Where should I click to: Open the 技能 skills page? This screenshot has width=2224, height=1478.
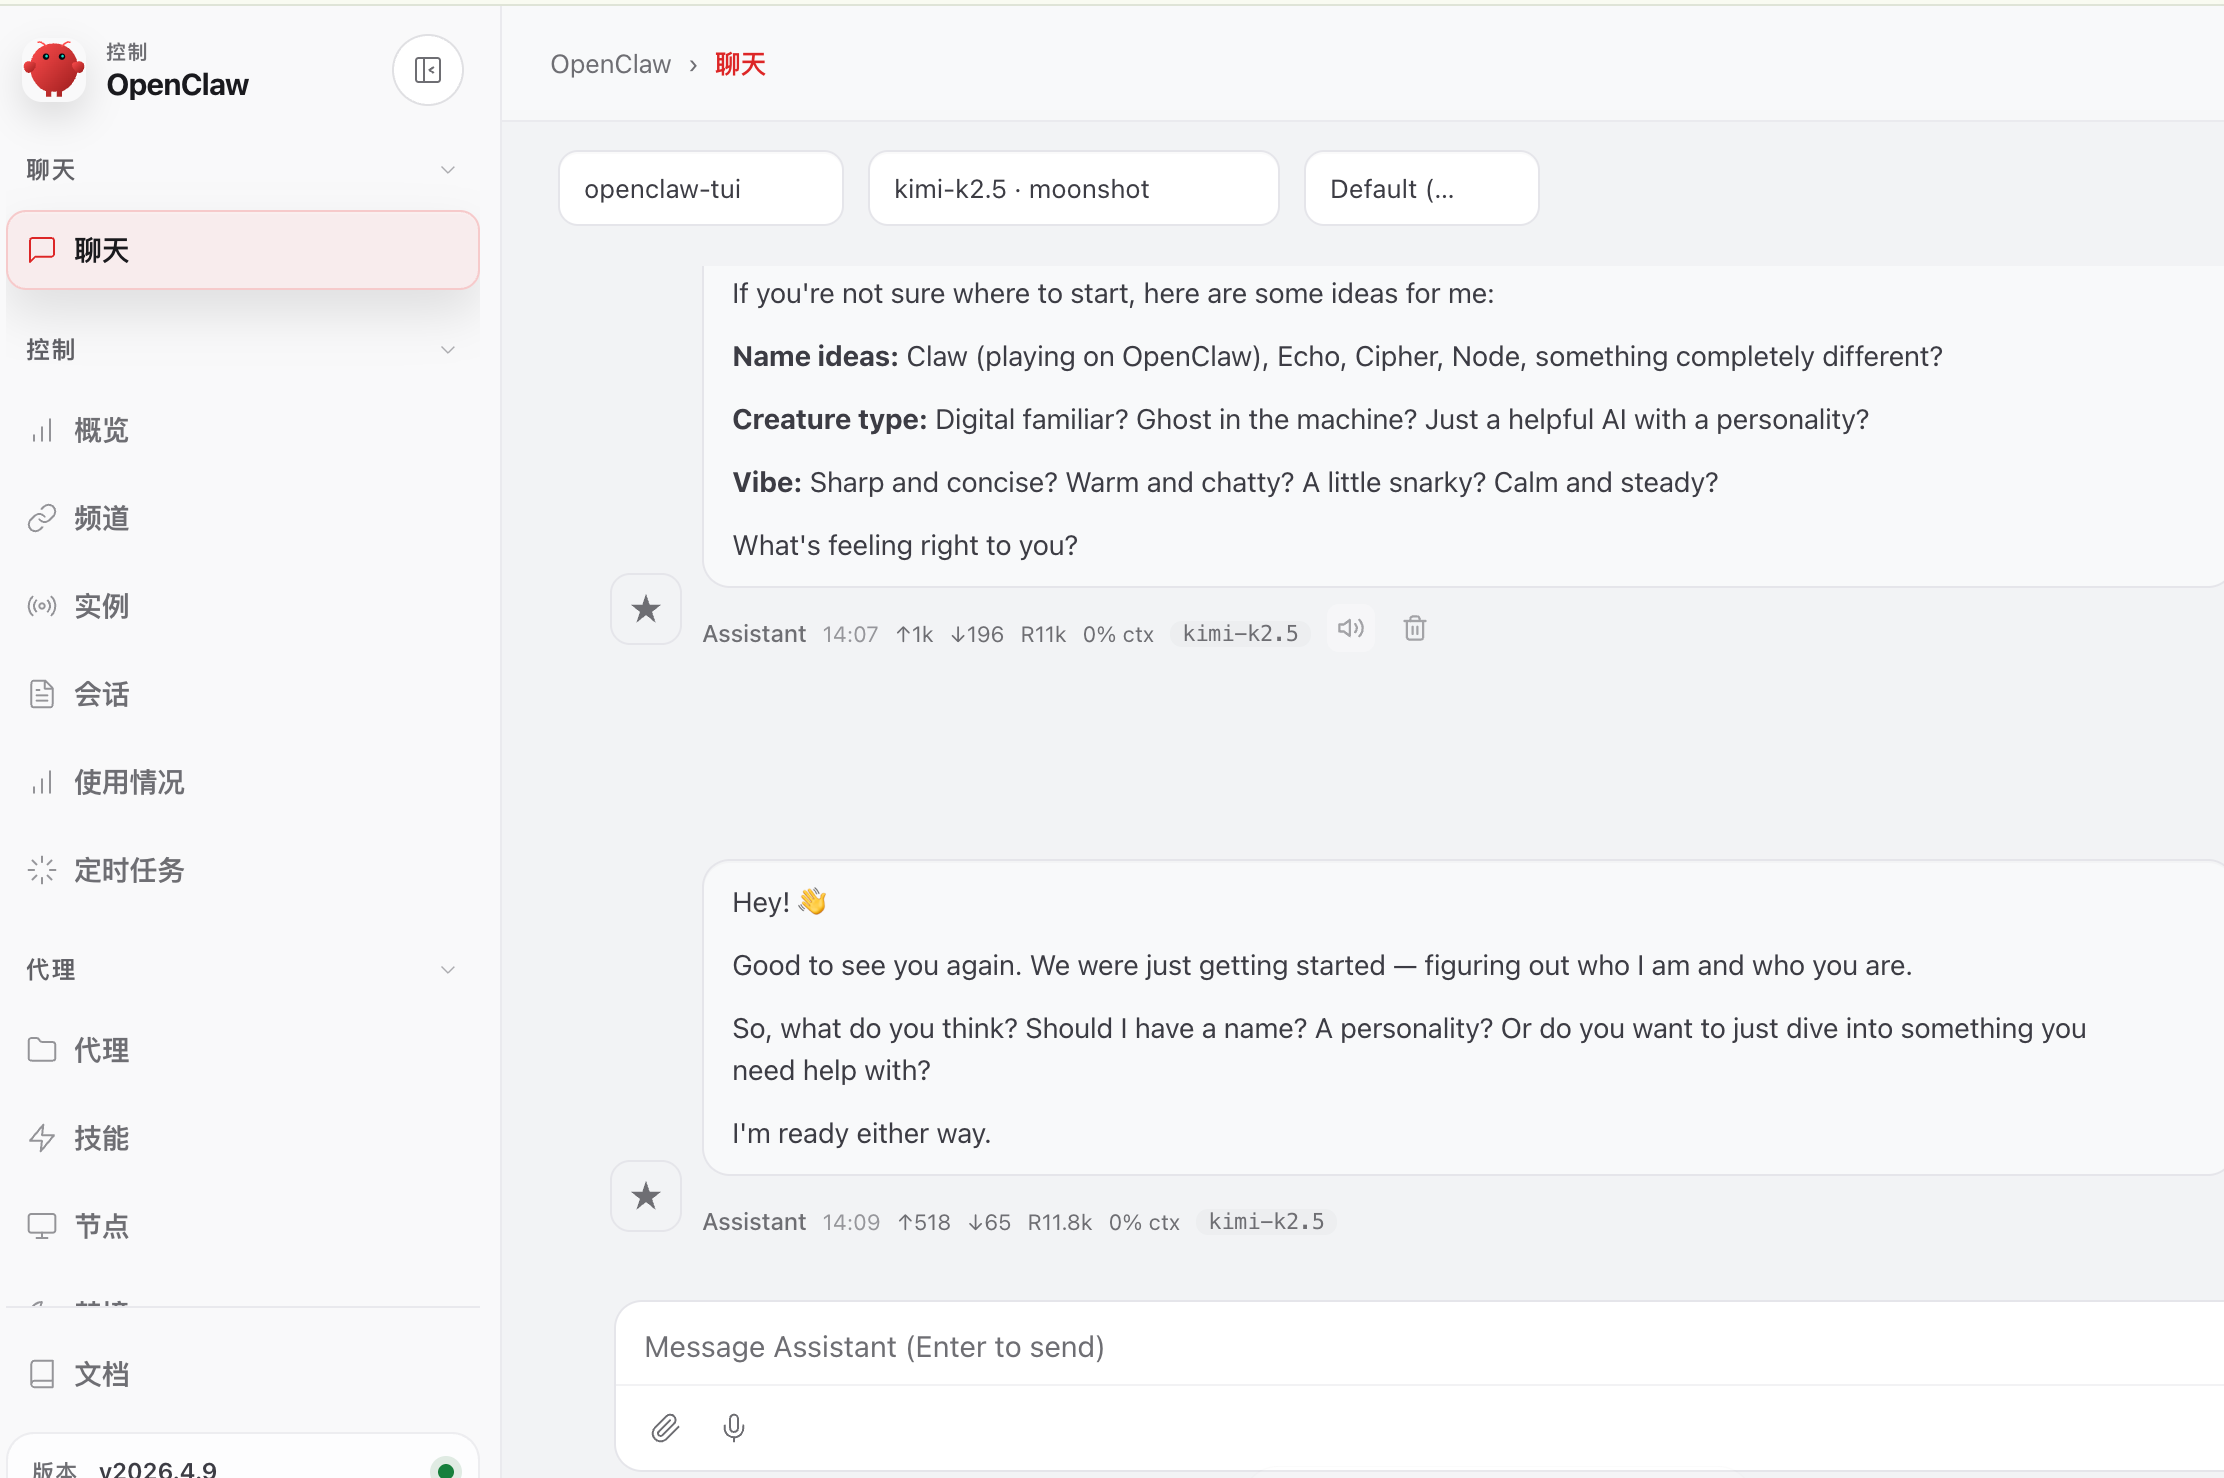(x=101, y=1138)
